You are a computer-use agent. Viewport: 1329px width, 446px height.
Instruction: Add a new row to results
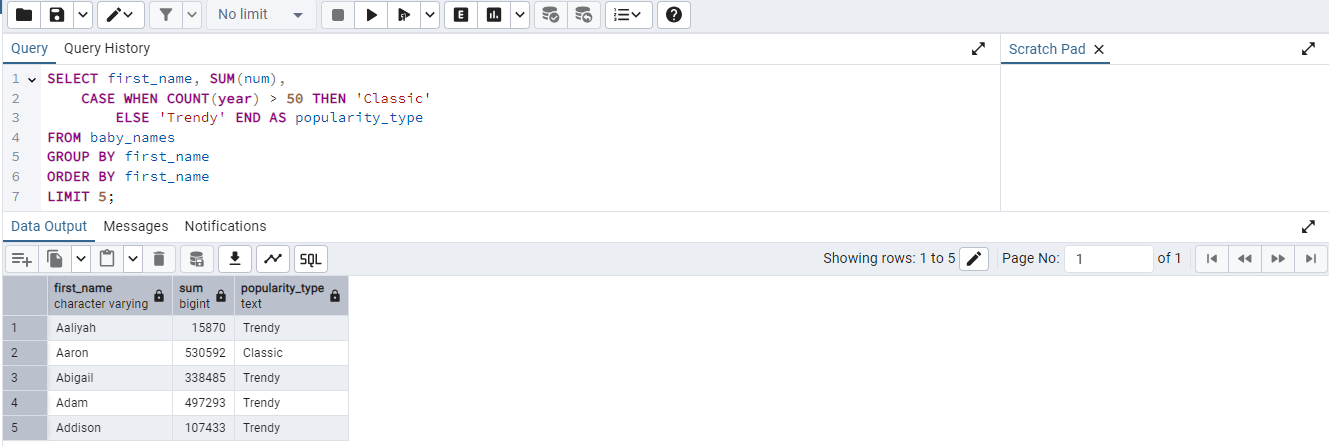23,259
